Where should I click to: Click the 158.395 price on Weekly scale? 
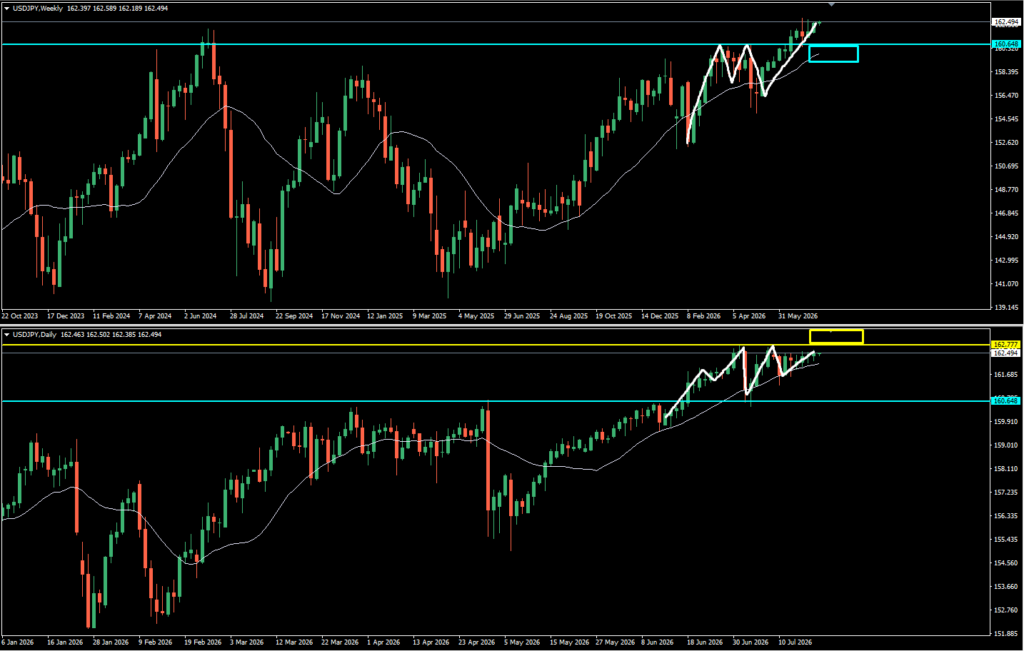click(x=1006, y=72)
